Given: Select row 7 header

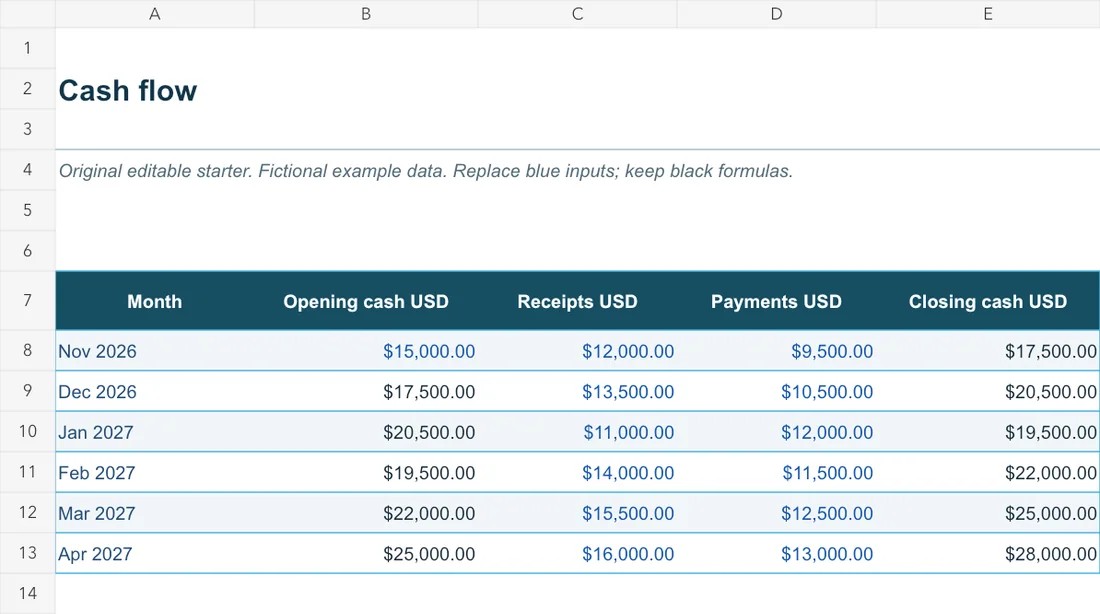Looking at the screenshot, I should [27, 300].
